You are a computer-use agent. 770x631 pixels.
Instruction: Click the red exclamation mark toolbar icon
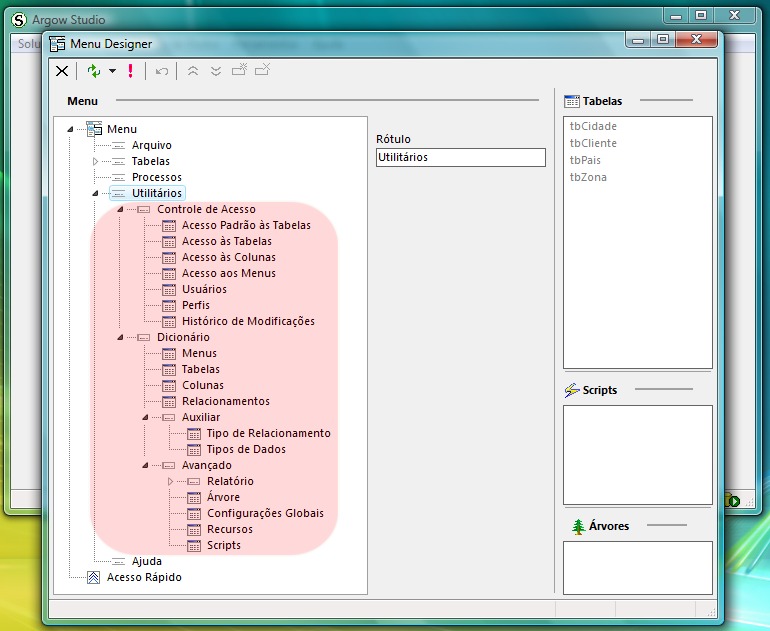(130, 71)
